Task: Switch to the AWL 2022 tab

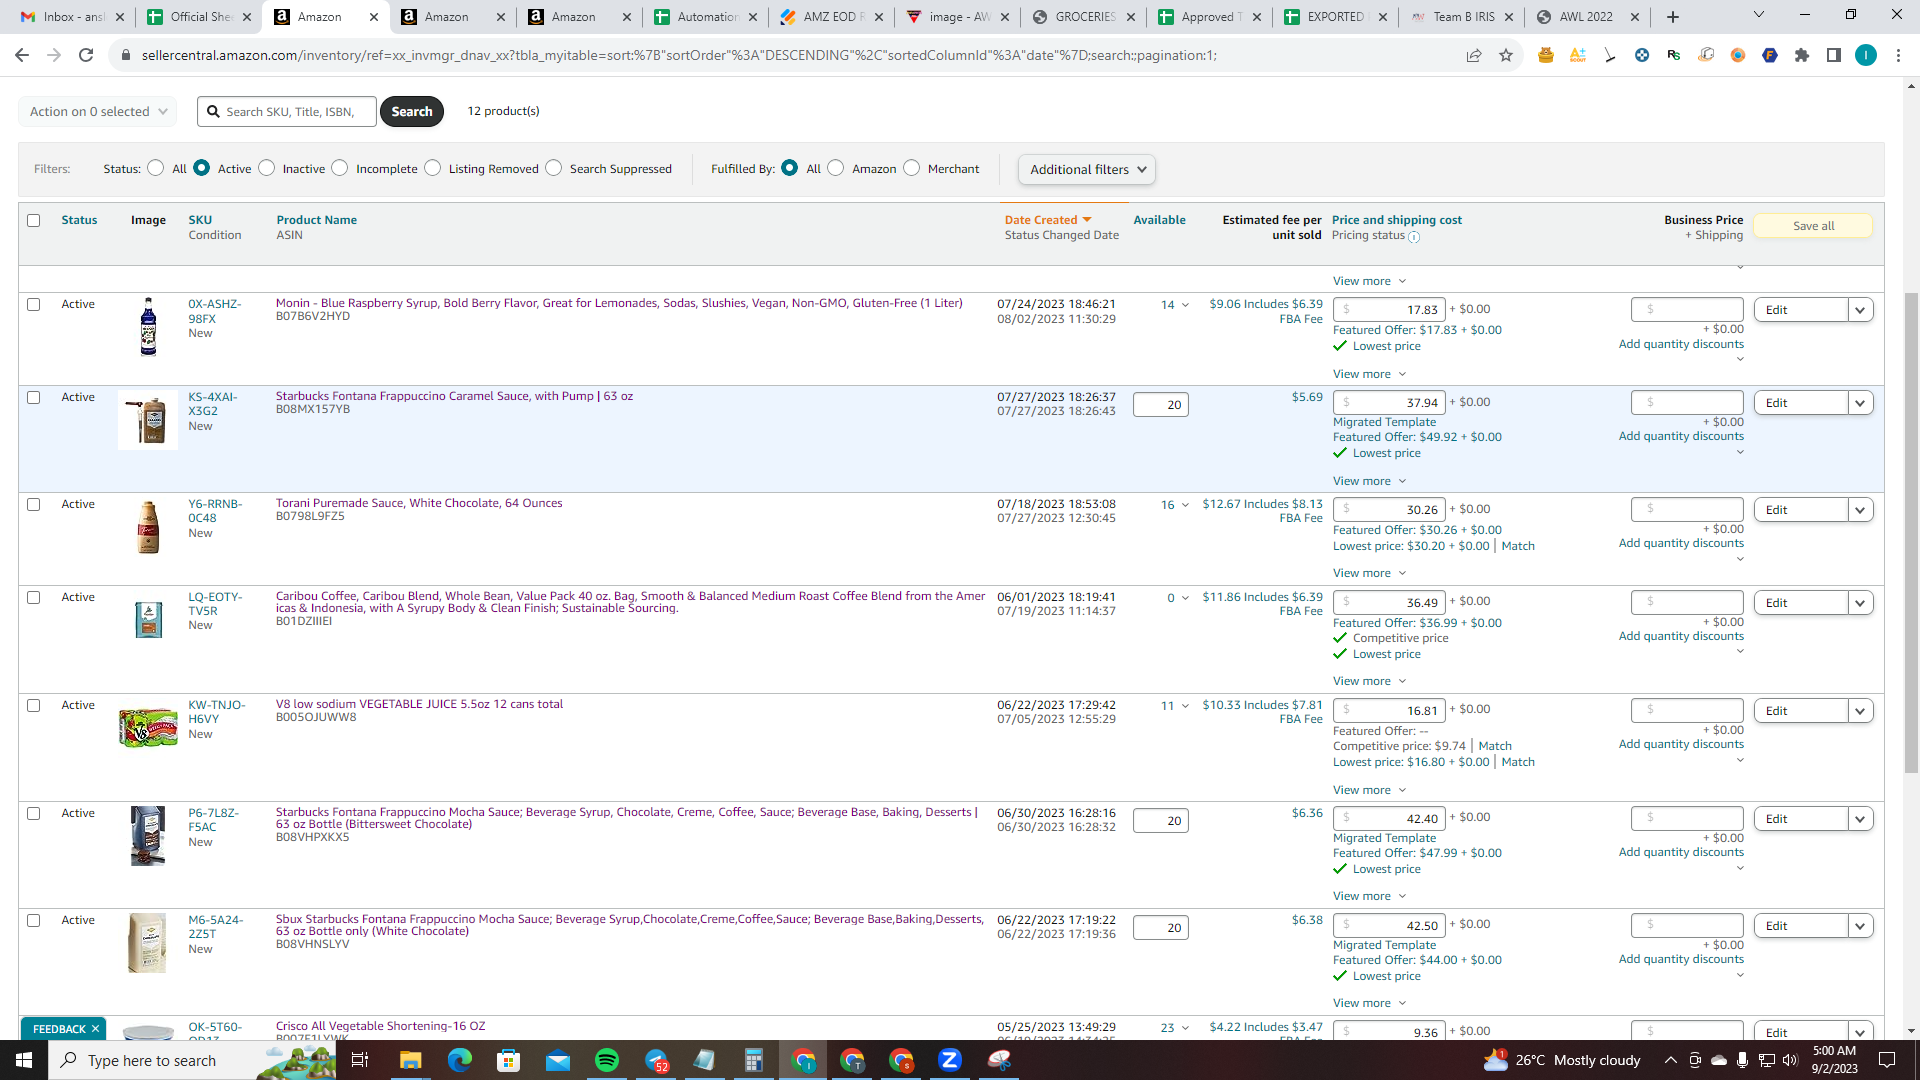Action: click(1589, 17)
